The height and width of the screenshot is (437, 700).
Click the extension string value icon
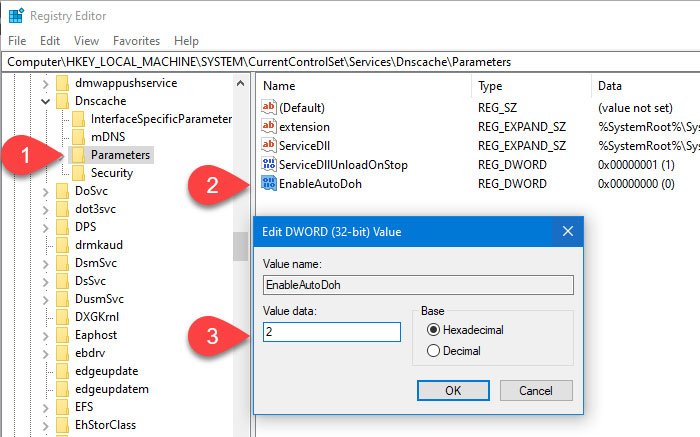tap(268, 126)
